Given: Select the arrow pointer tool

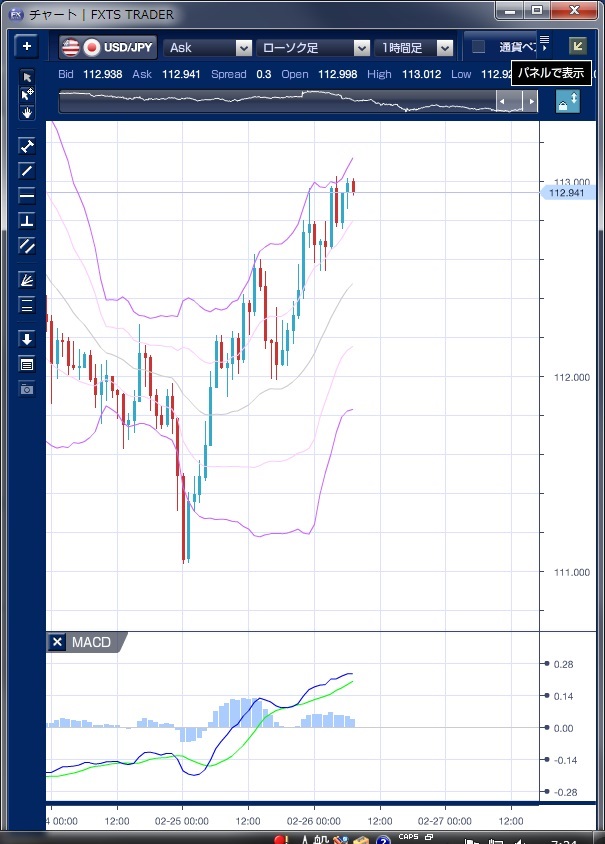Looking at the screenshot, I should [x=27, y=77].
